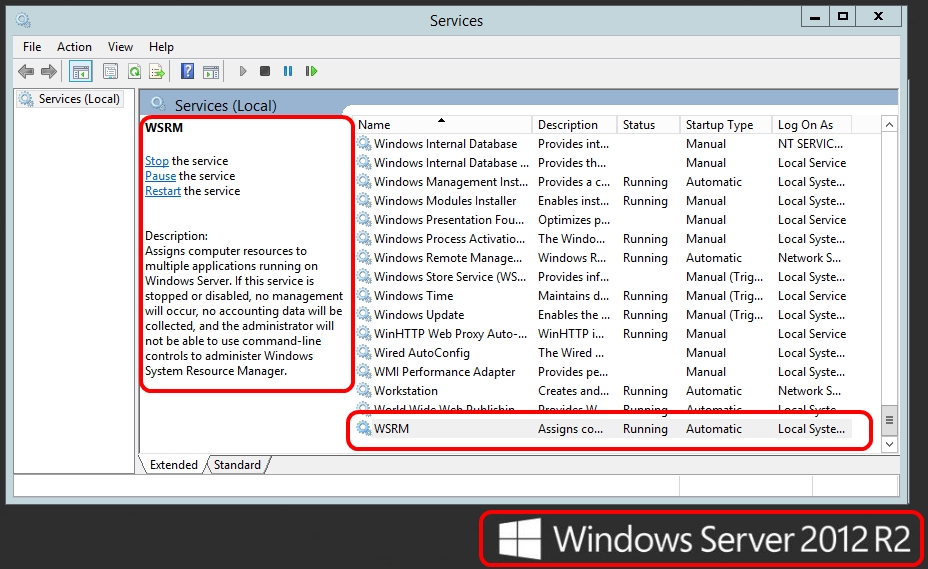Toggle the Show/Hide Action Pane toolbar icon
This screenshot has height=569, width=928.
(x=211, y=72)
